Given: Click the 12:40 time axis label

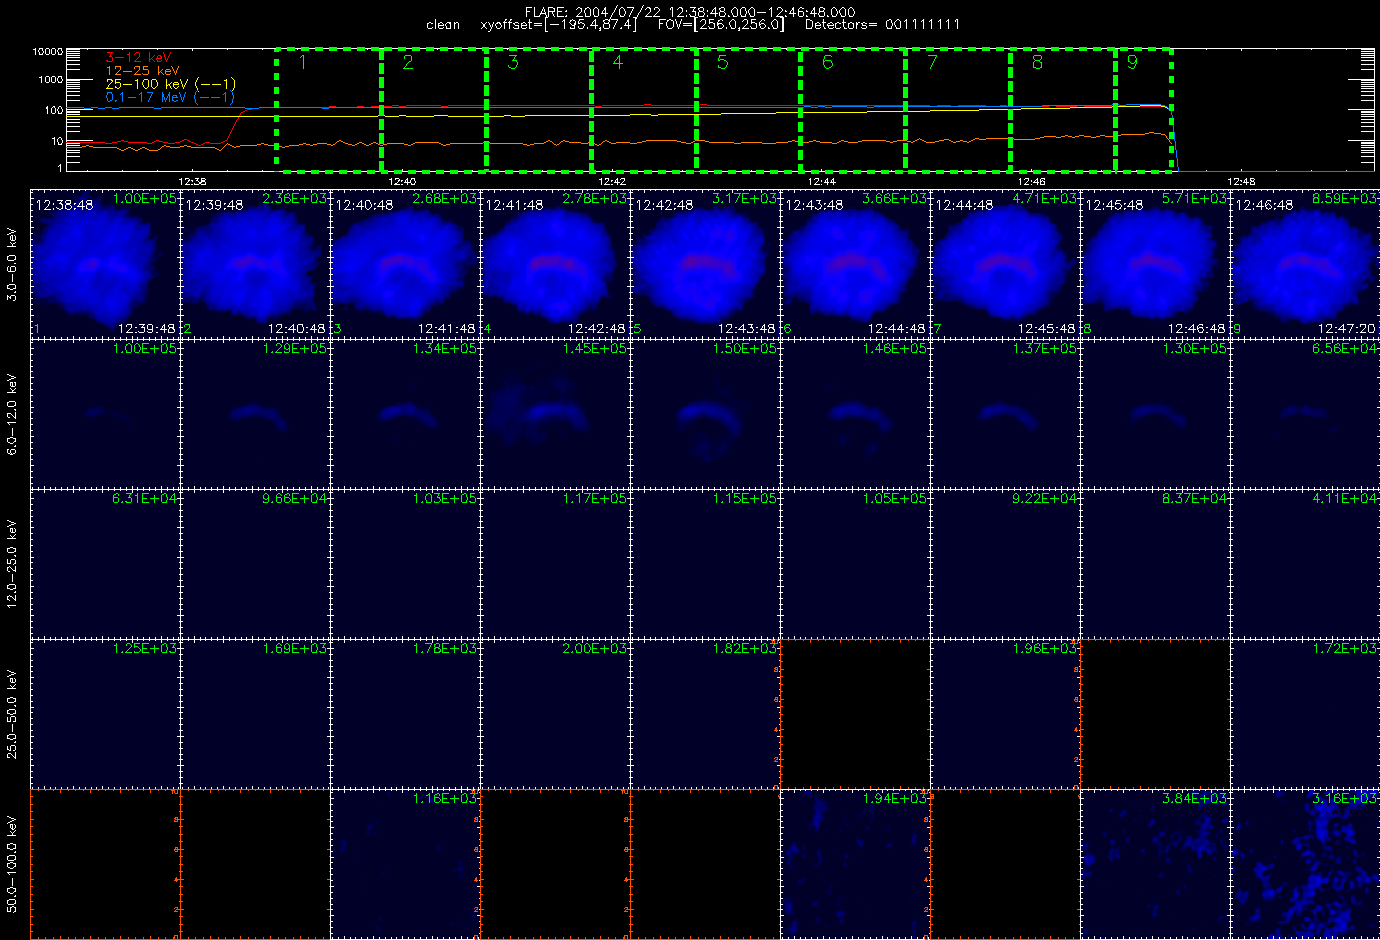Looking at the screenshot, I should (401, 181).
